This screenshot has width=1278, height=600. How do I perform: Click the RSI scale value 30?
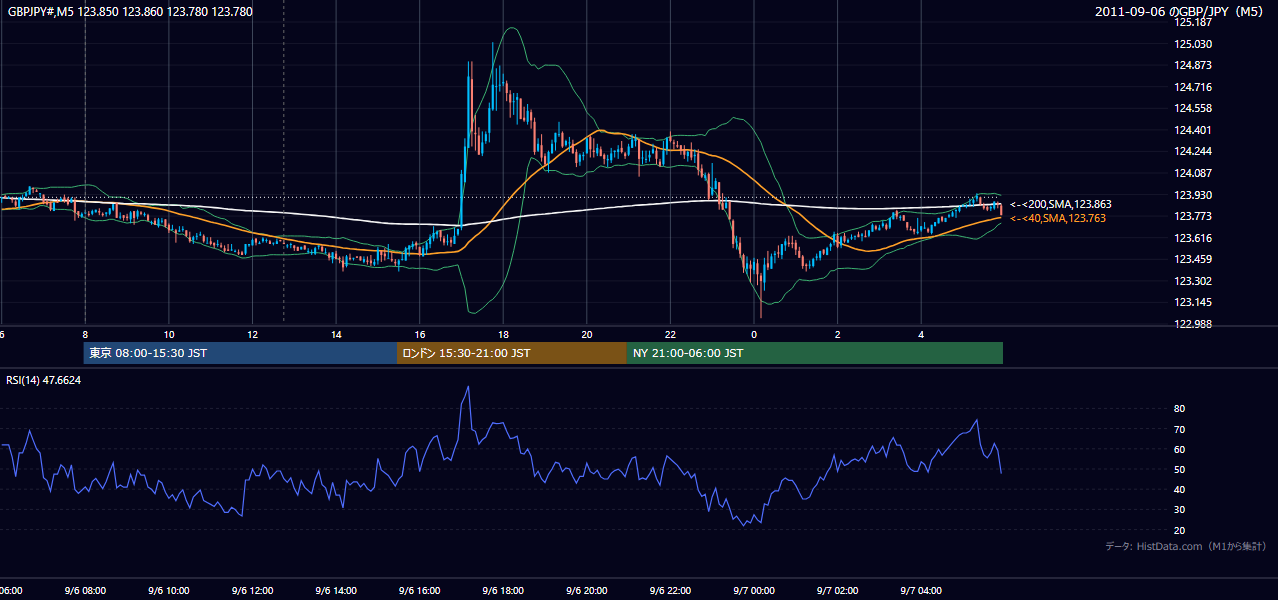click(1179, 509)
